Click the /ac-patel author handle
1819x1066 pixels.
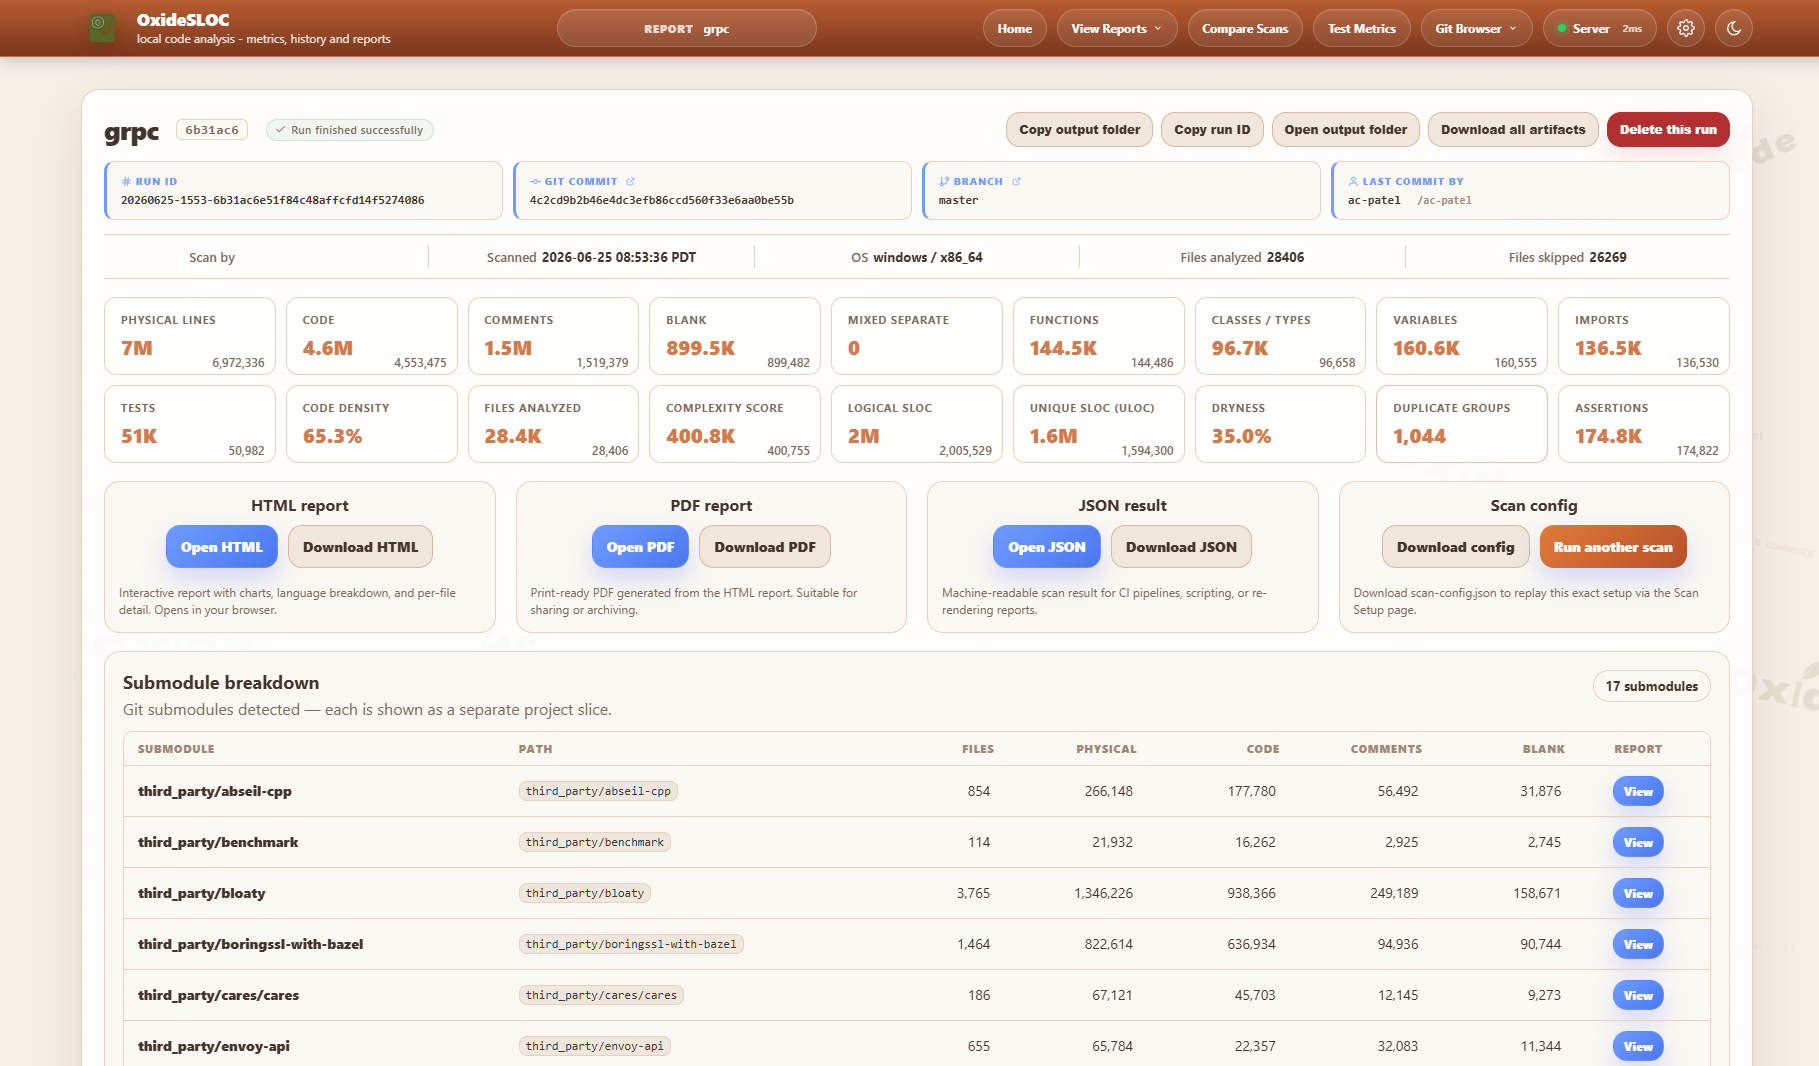point(1444,200)
